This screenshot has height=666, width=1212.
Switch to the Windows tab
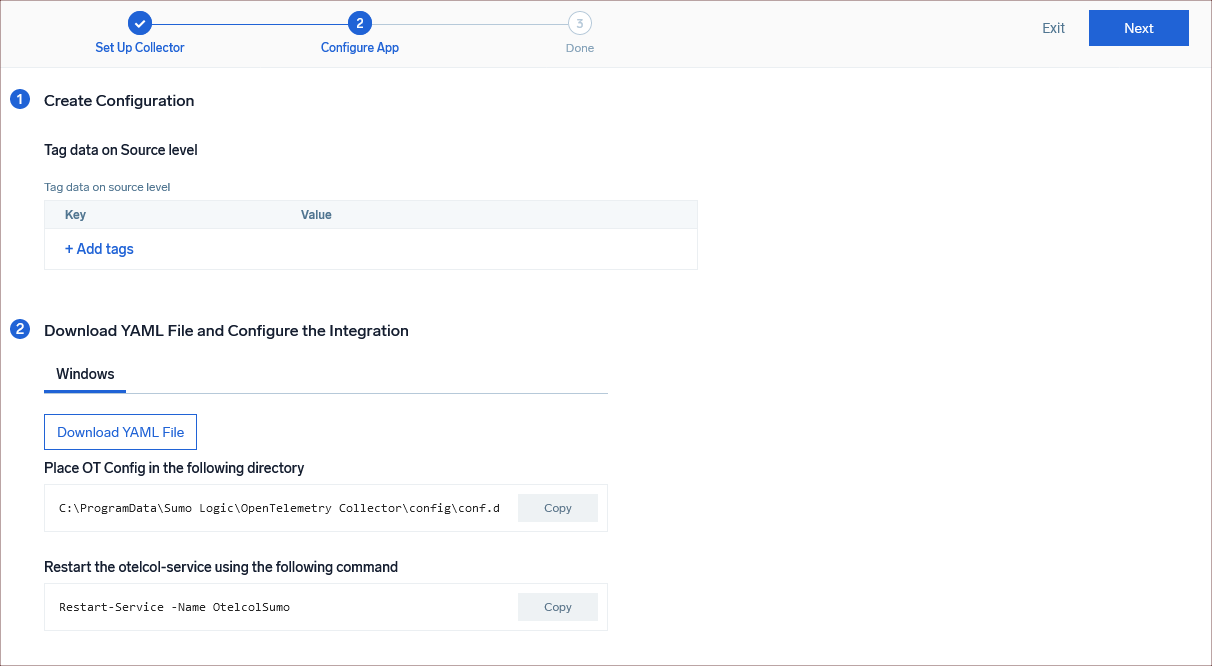[x=84, y=373]
